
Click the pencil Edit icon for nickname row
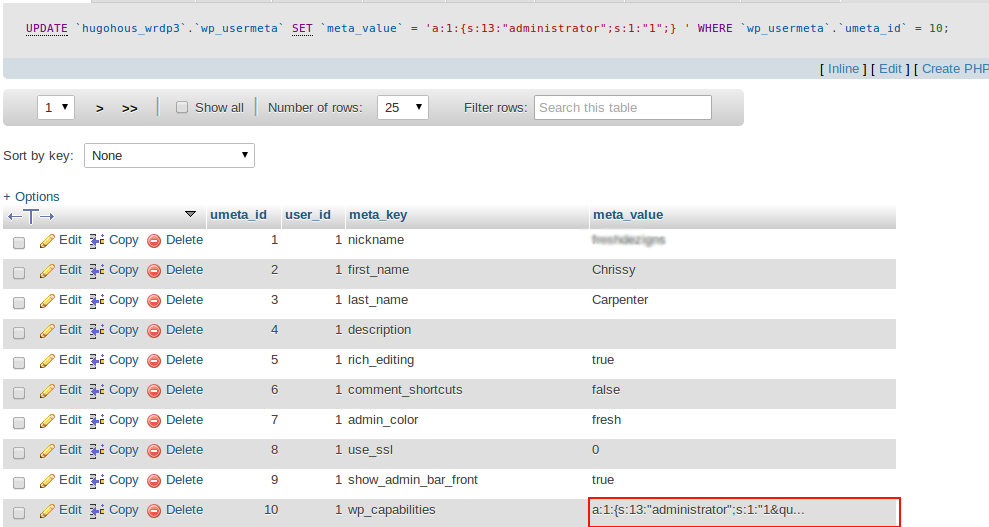coord(47,241)
